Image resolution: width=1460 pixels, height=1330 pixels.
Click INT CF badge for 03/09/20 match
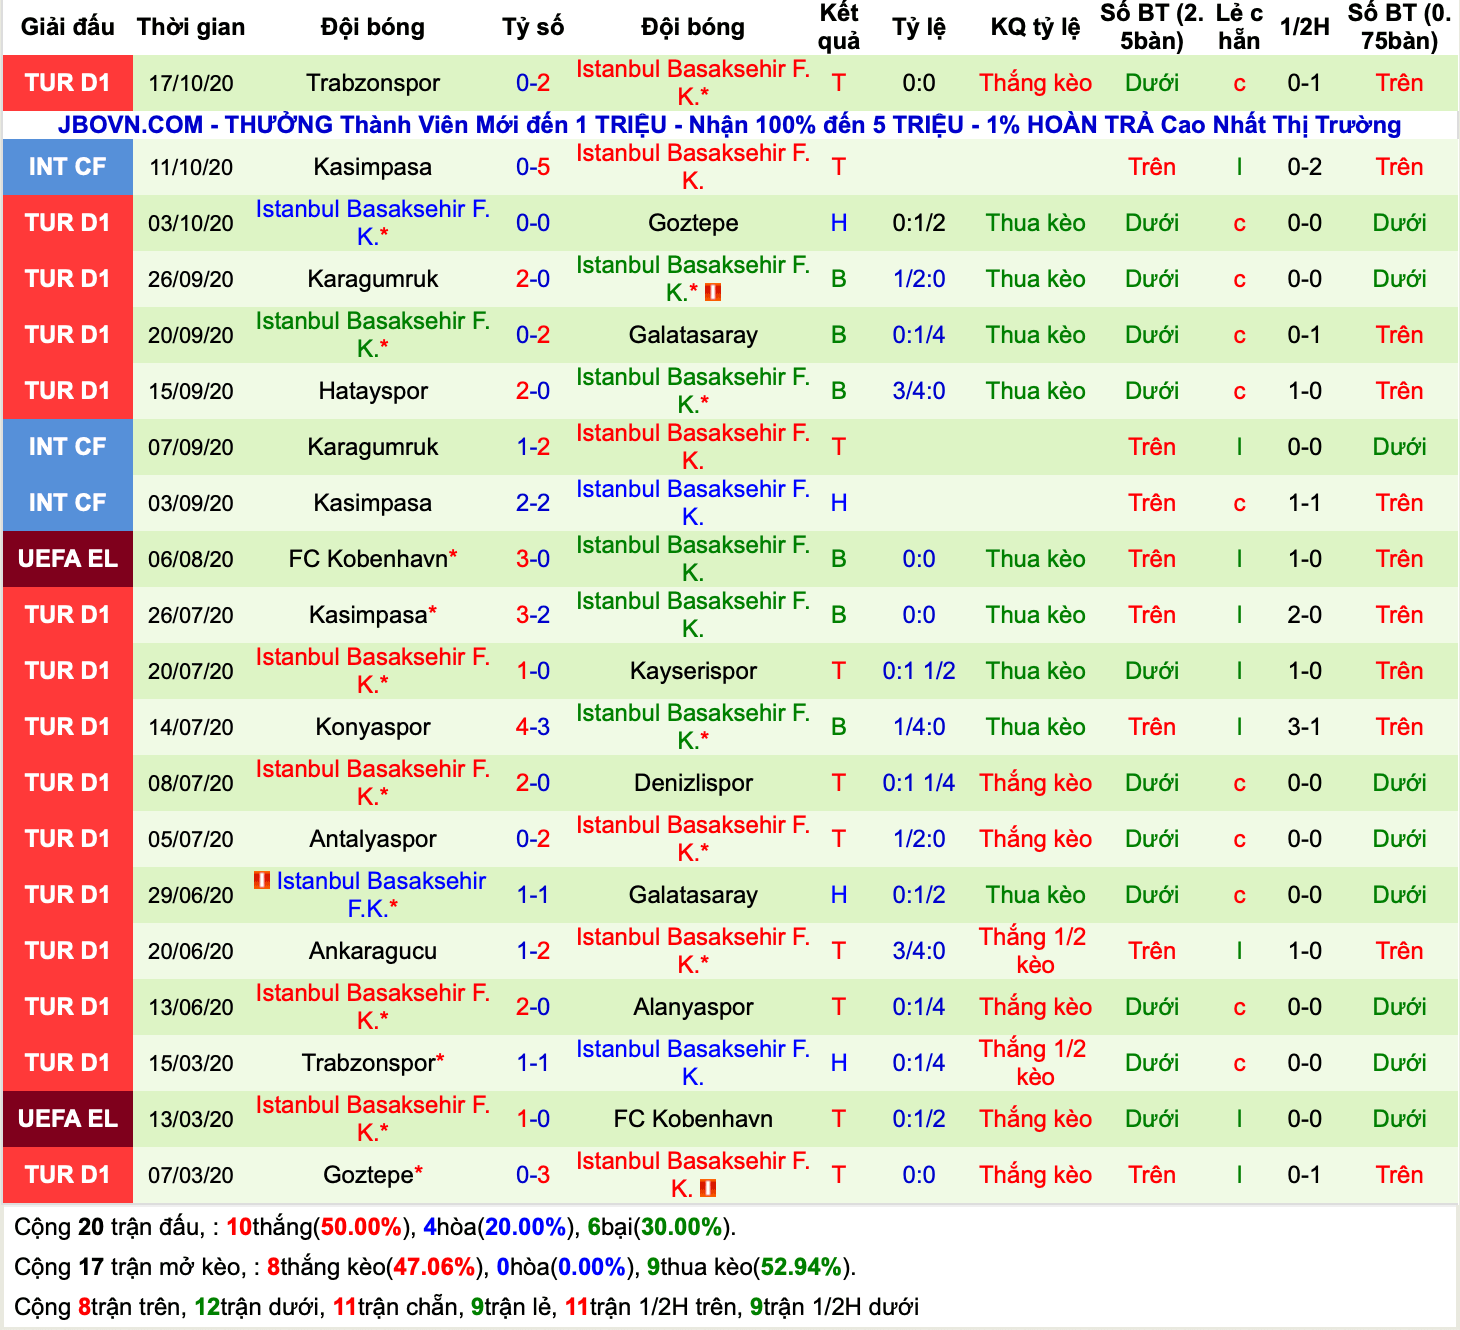coord(68,503)
